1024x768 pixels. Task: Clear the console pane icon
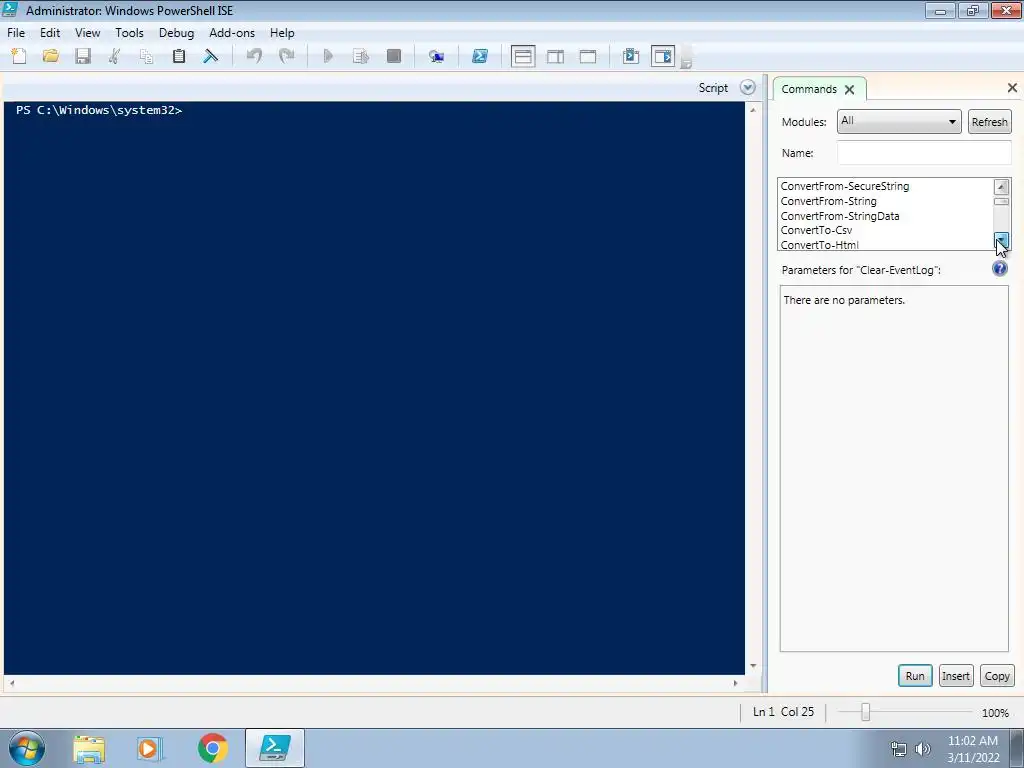(211, 56)
